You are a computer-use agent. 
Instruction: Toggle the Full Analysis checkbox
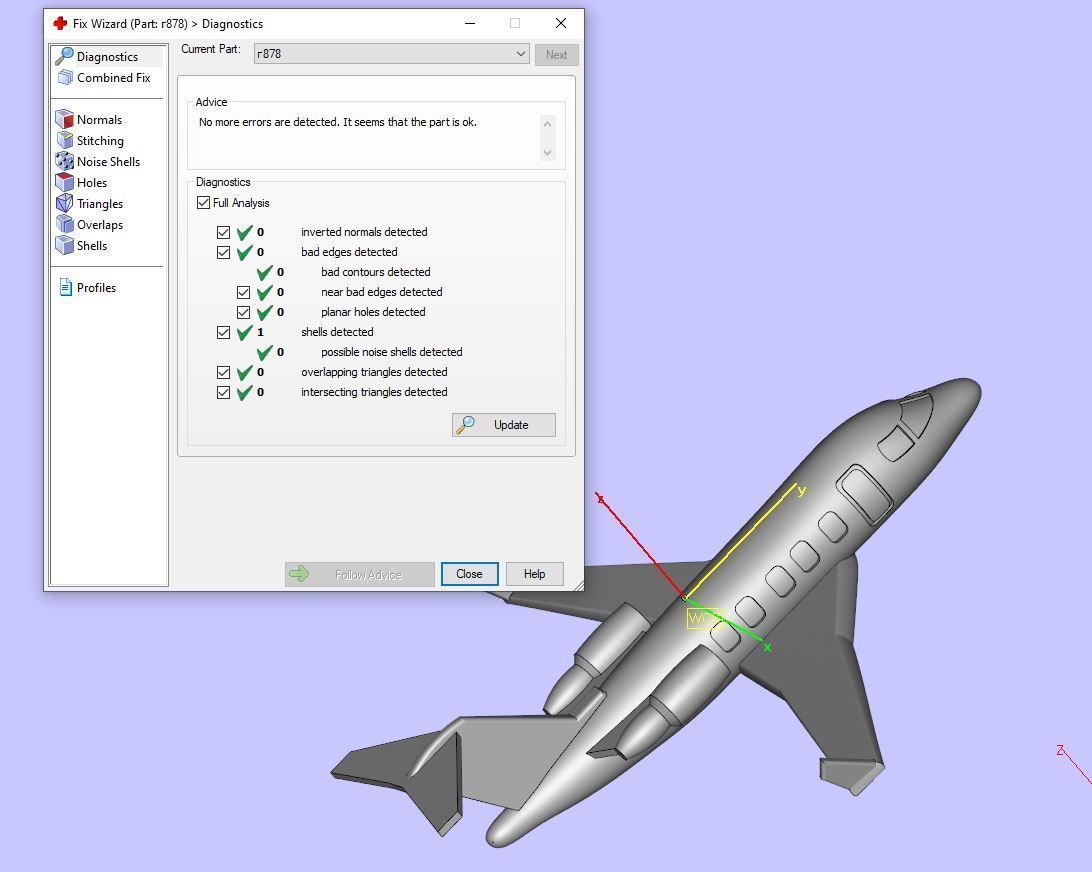tap(203, 203)
